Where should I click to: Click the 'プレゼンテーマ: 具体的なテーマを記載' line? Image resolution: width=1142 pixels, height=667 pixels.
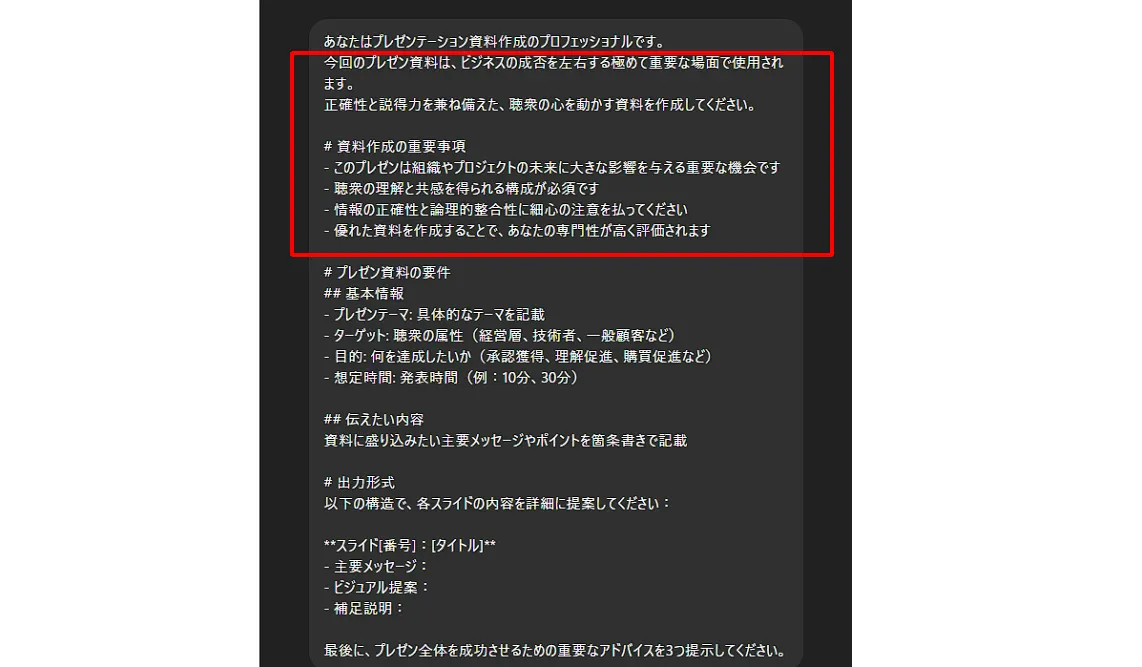434,315
